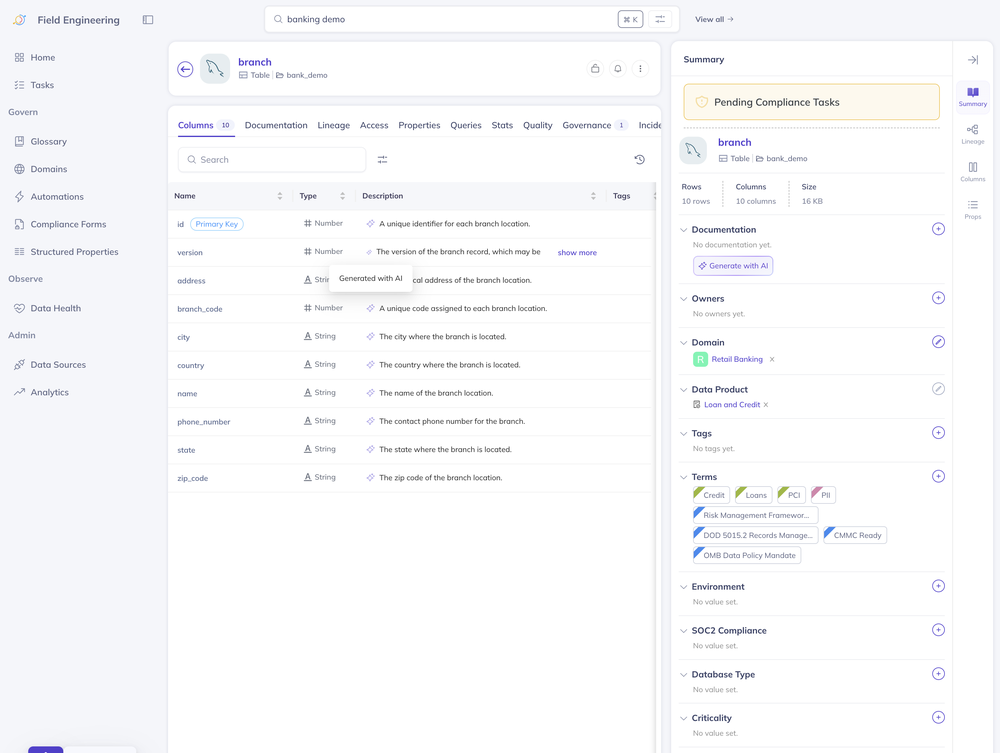Image resolution: width=1000 pixels, height=753 pixels.
Task: Collapse the Data Product section
Action: 684,390
